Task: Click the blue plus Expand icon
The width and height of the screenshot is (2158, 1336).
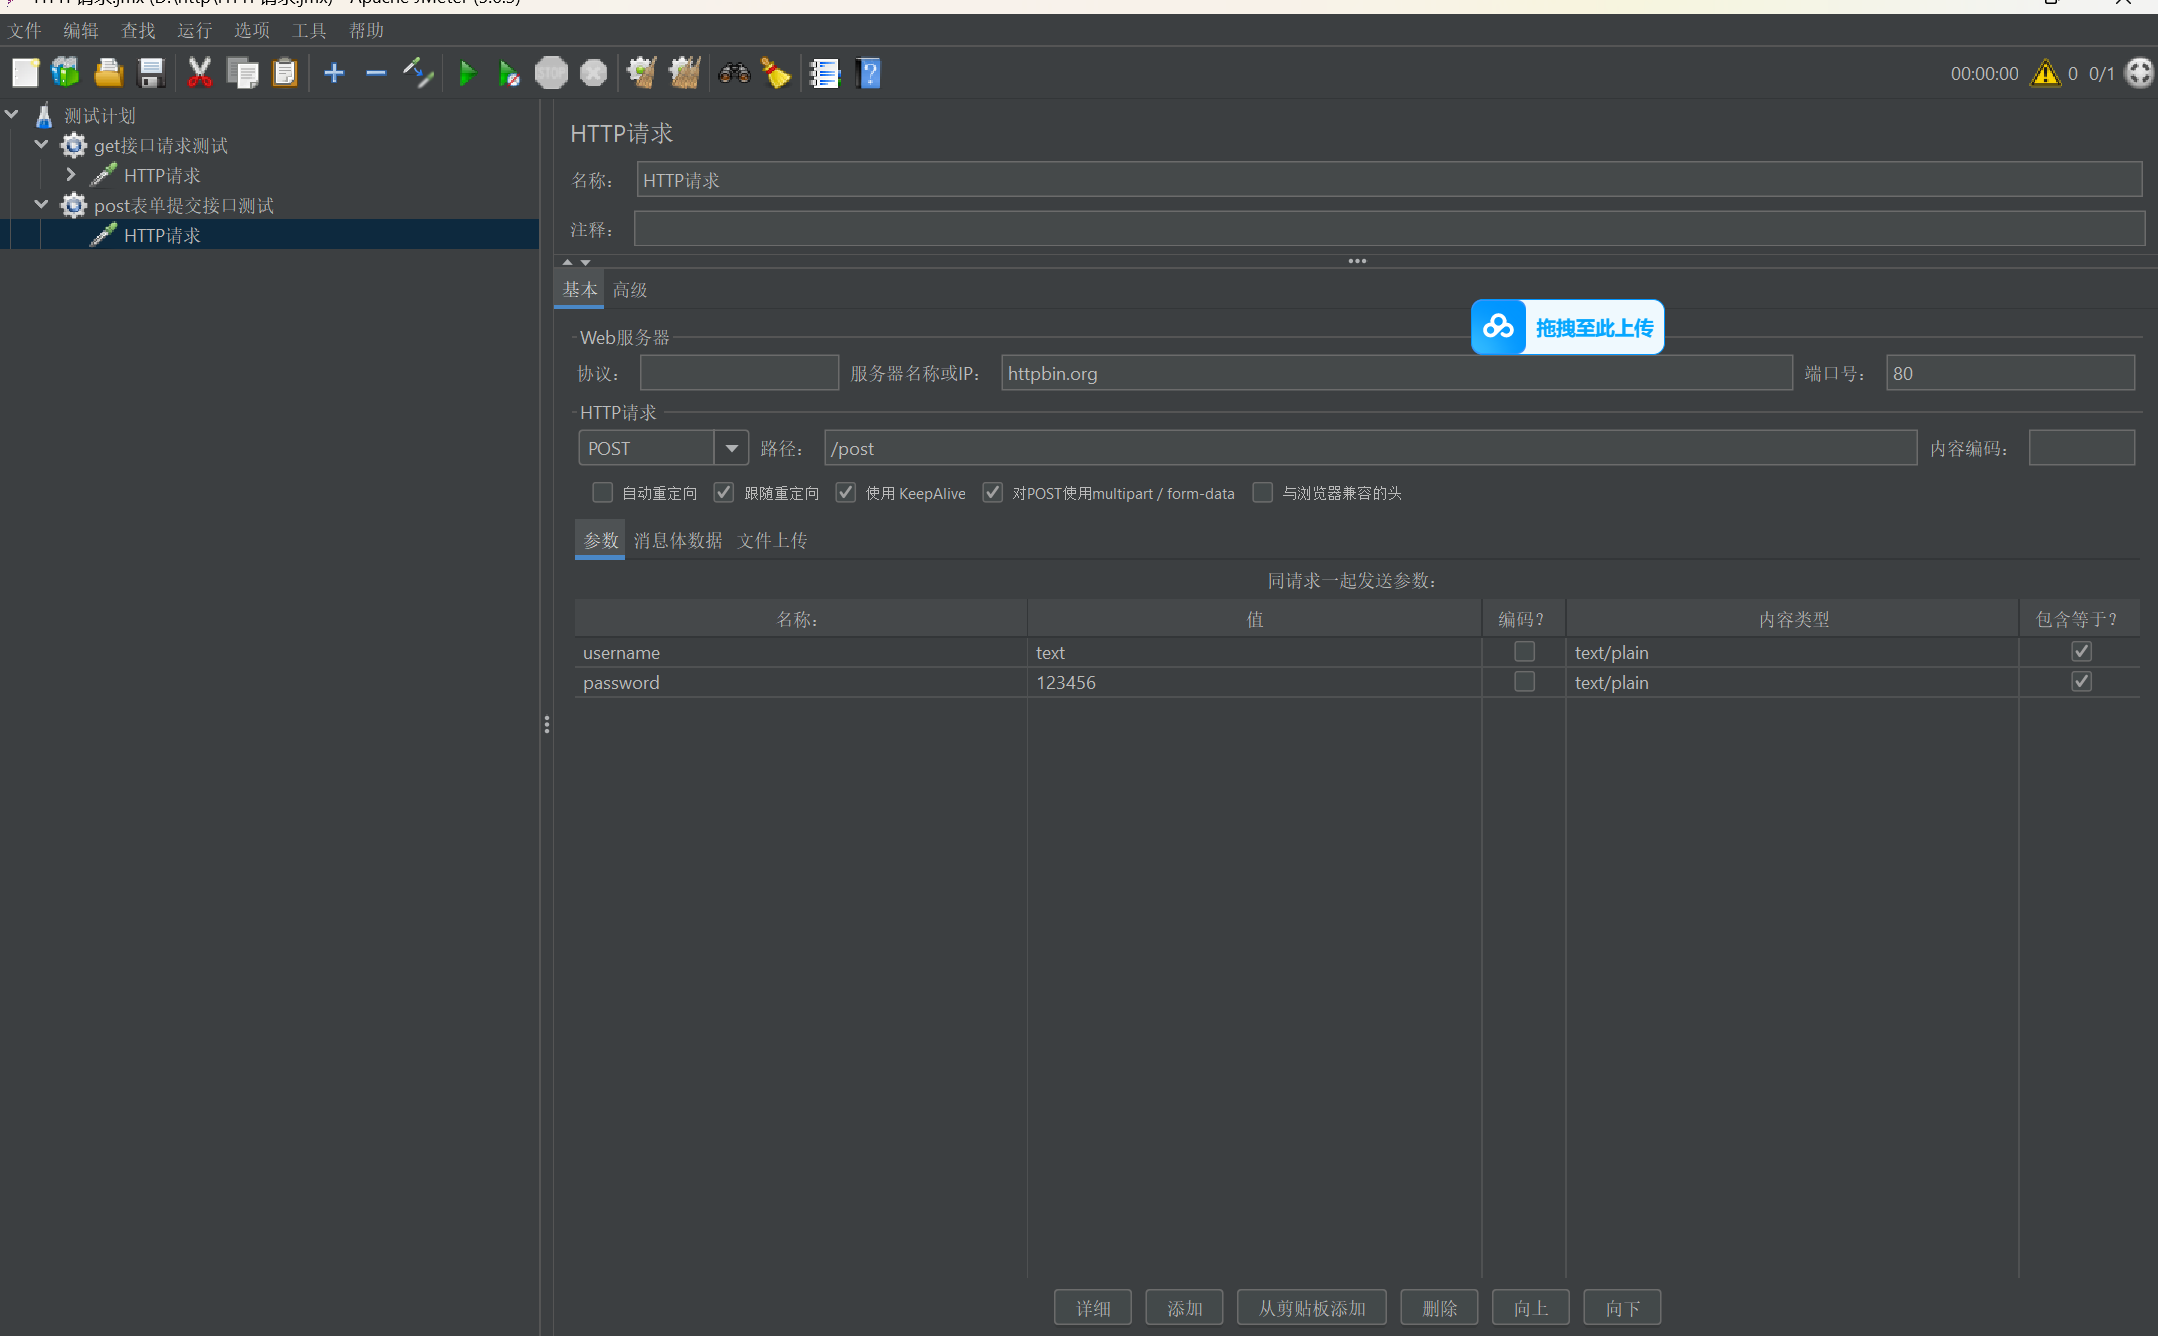Action: point(334,73)
